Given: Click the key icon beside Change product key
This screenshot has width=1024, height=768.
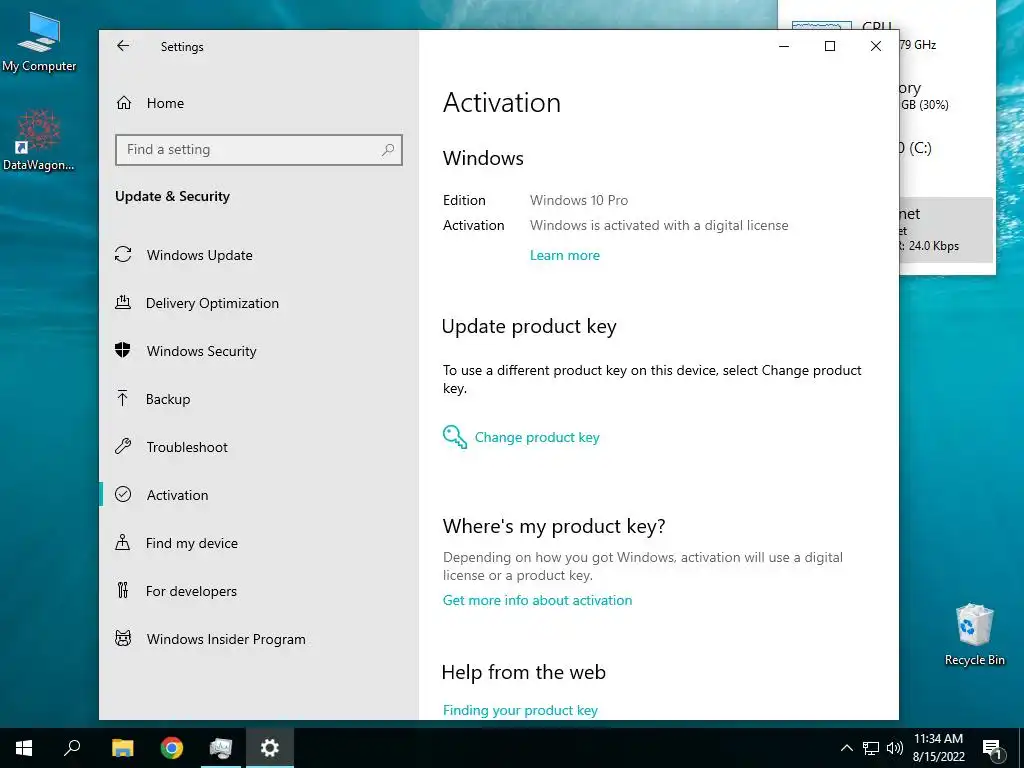Looking at the screenshot, I should pos(455,437).
